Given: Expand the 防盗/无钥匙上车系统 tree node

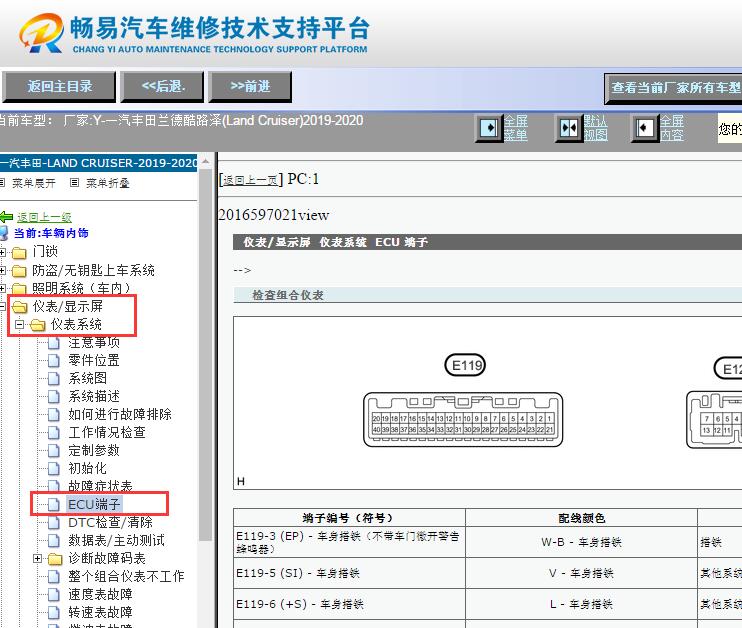Looking at the screenshot, I should click(x=2, y=271).
